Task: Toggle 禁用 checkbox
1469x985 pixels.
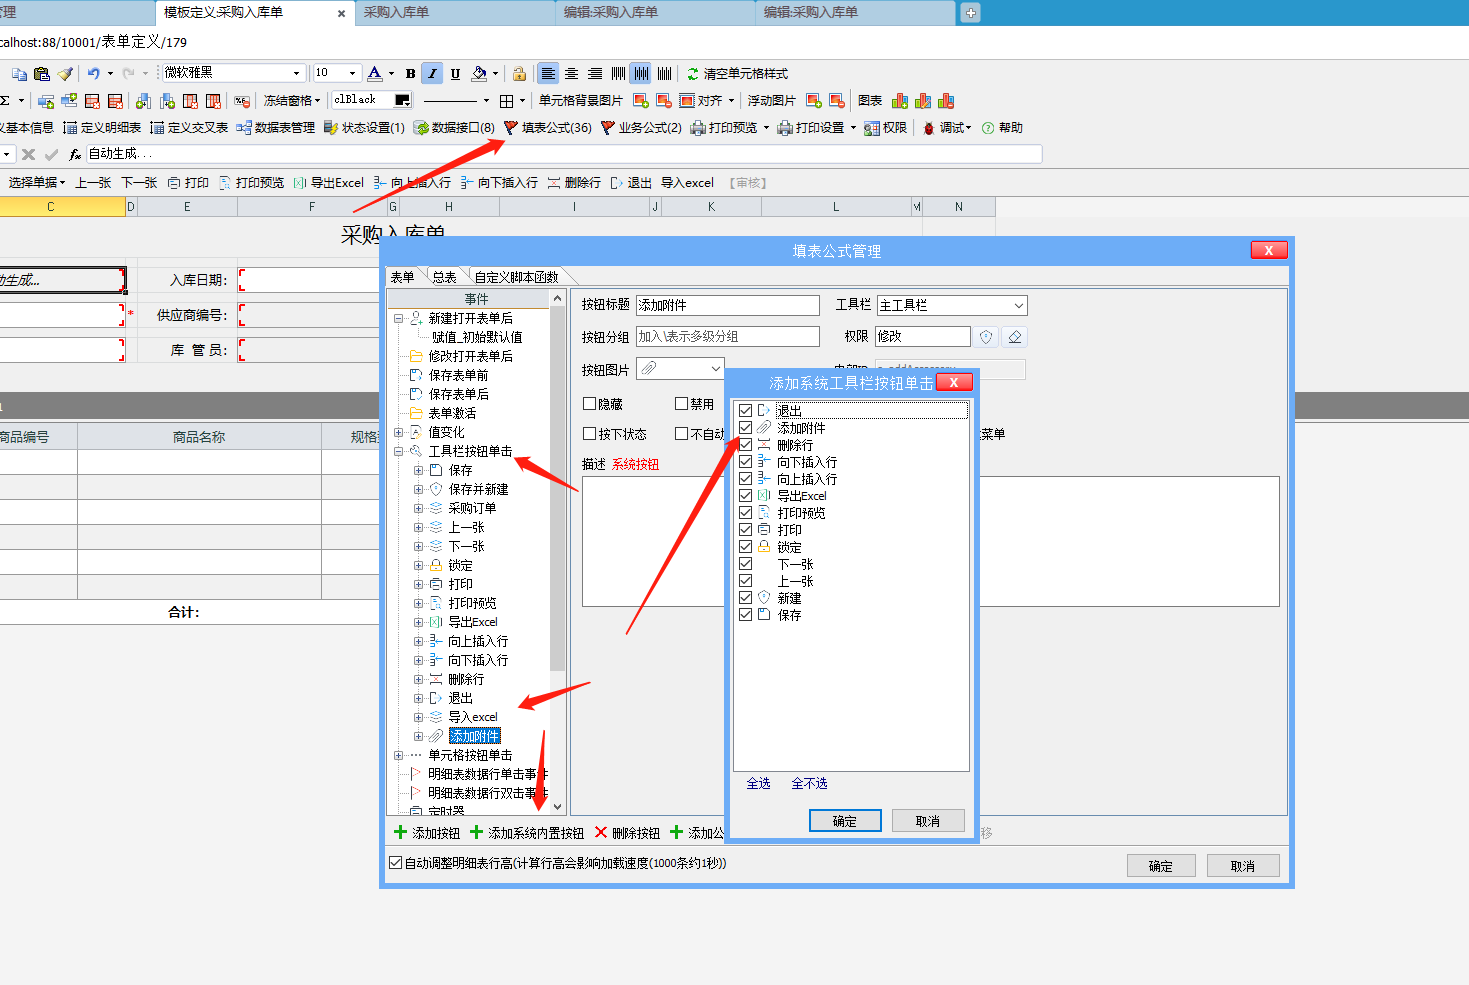Action: pyautogui.click(x=681, y=404)
